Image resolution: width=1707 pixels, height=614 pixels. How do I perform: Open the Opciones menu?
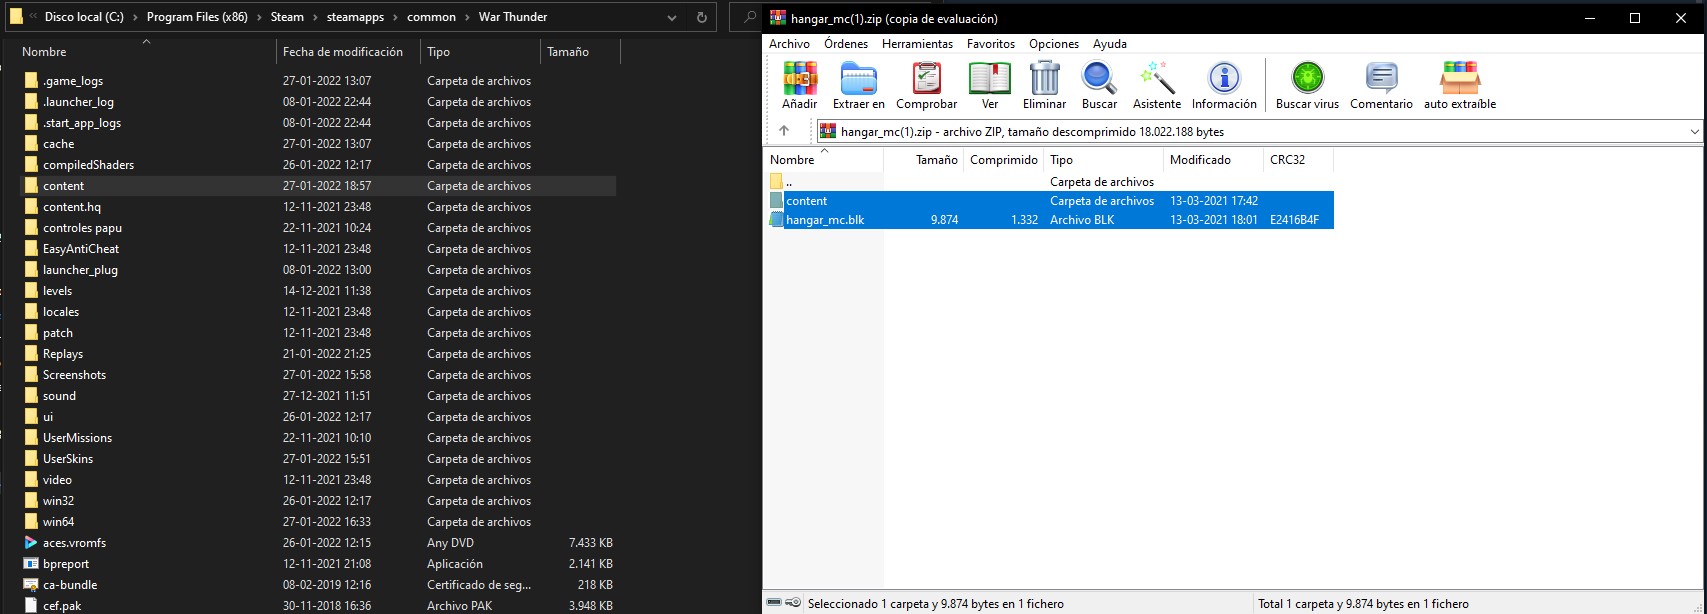coord(1054,44)
